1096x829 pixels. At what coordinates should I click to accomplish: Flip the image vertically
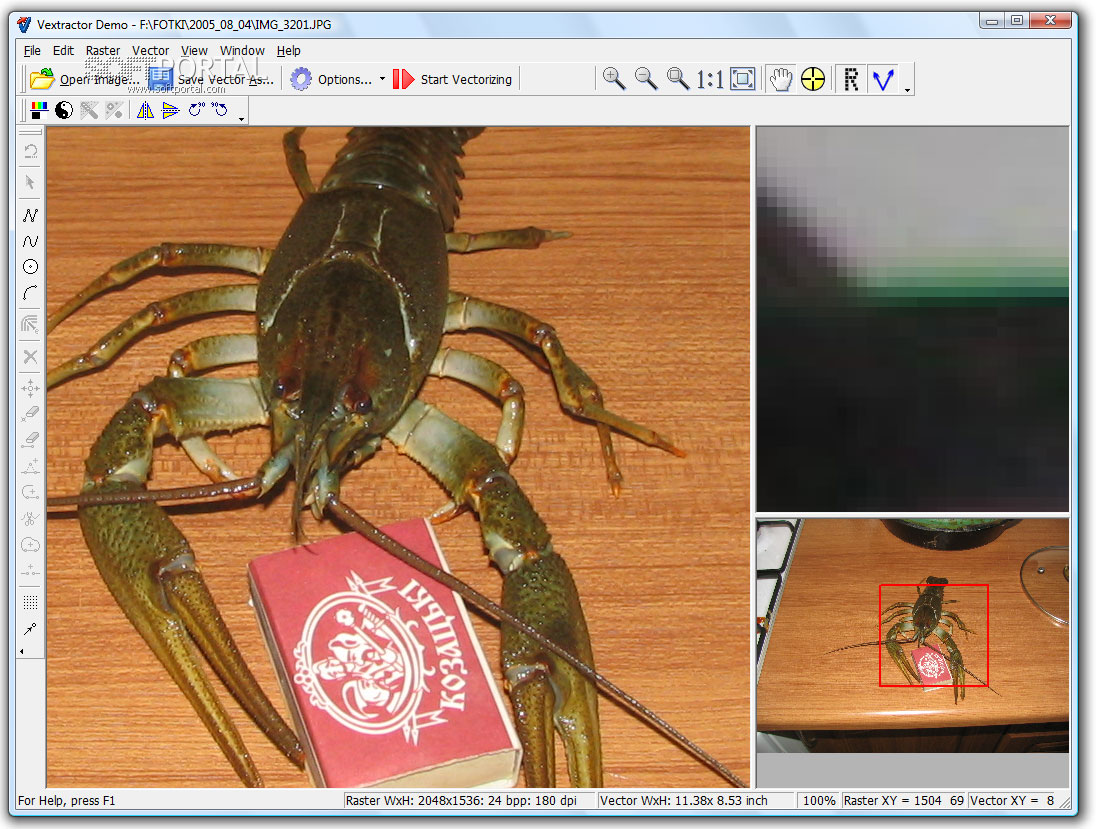tap(170, 110)
